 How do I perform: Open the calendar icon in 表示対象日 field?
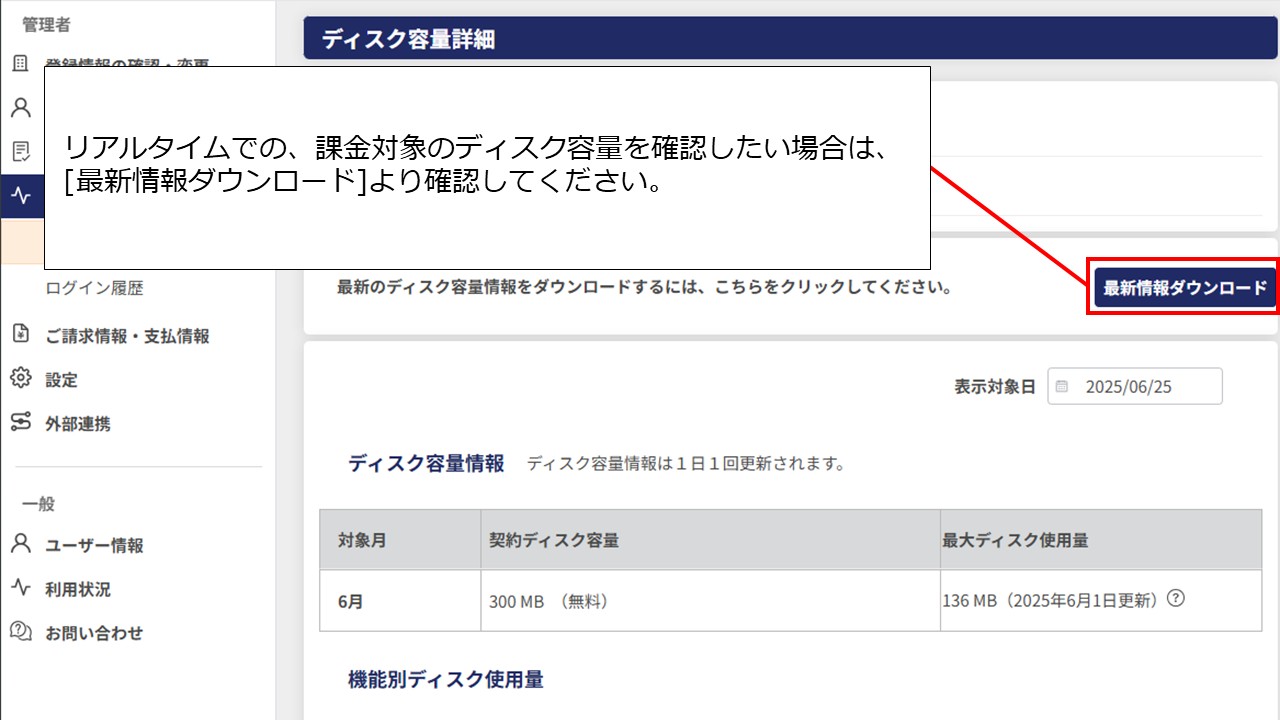(1062, 386)
